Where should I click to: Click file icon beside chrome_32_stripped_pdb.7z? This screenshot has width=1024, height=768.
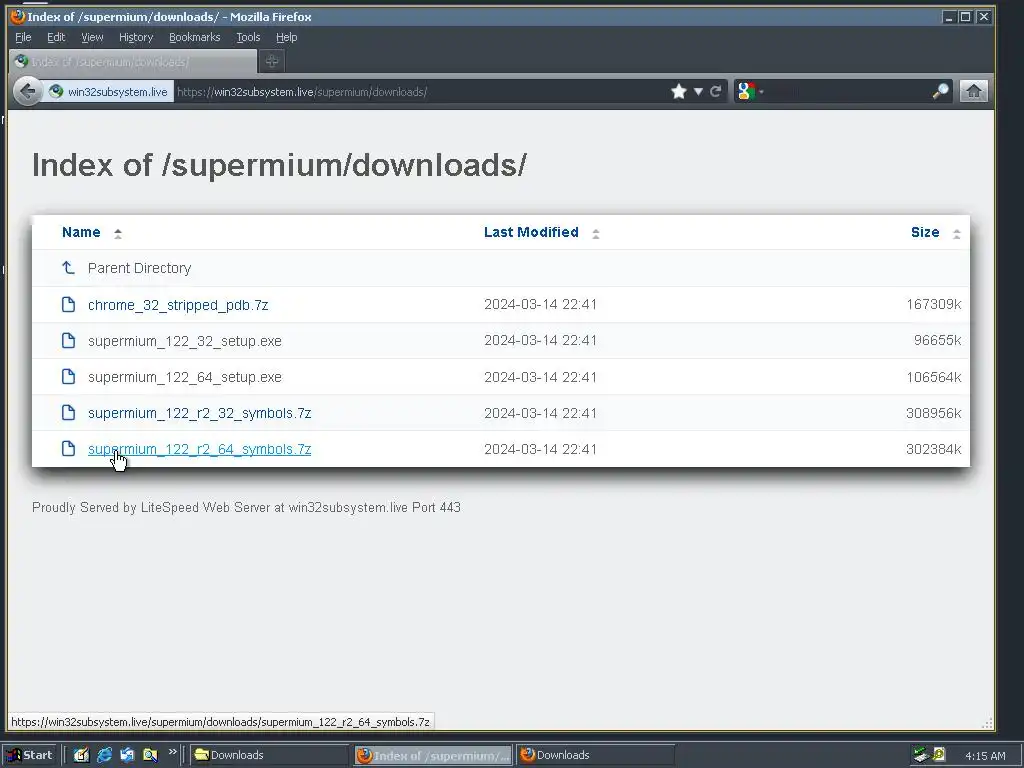tap(68, 304)
